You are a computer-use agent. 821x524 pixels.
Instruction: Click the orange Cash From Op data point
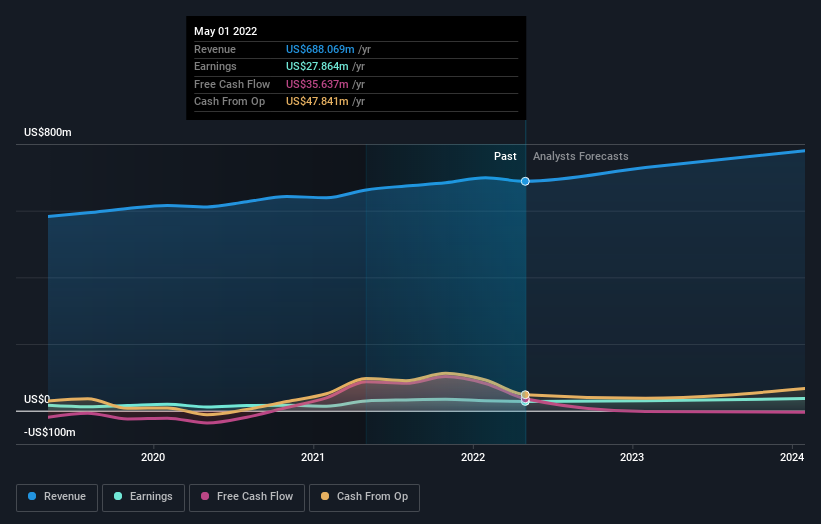tap(525, 395)
